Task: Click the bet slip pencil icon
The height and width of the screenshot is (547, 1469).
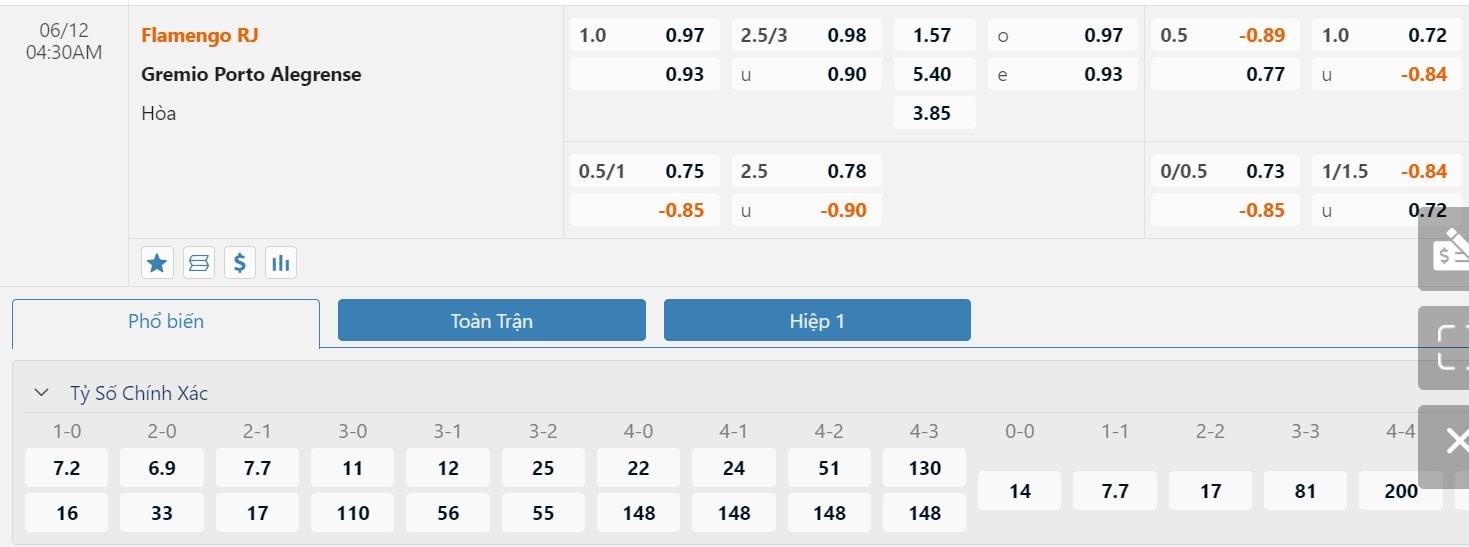Action: pos(1447,250)
